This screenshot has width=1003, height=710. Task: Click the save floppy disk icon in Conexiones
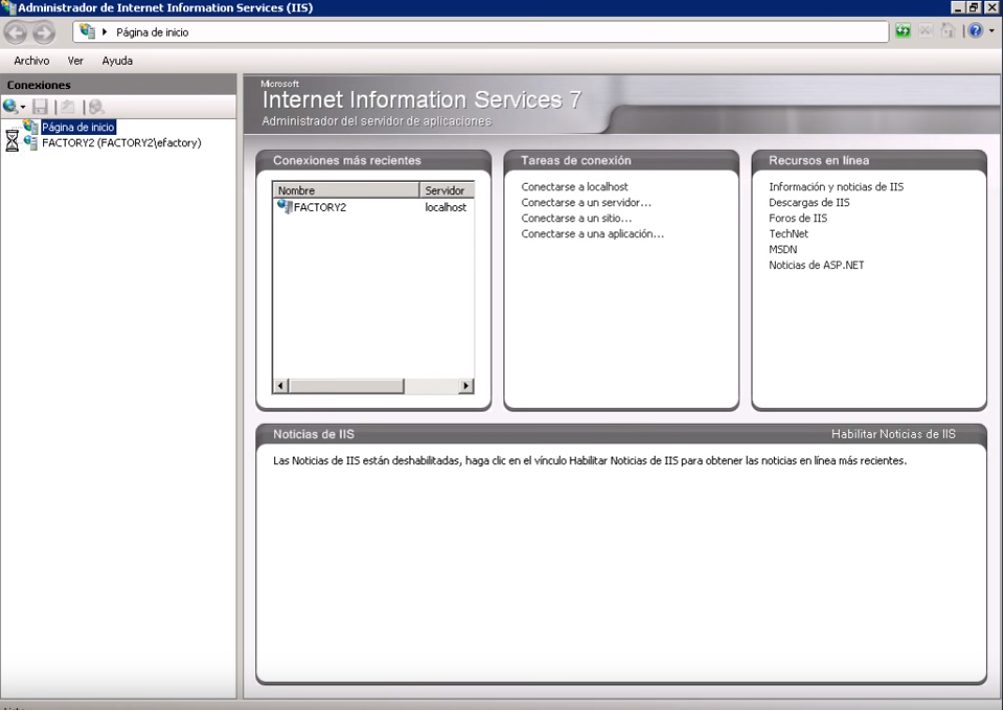click(40, 106)
